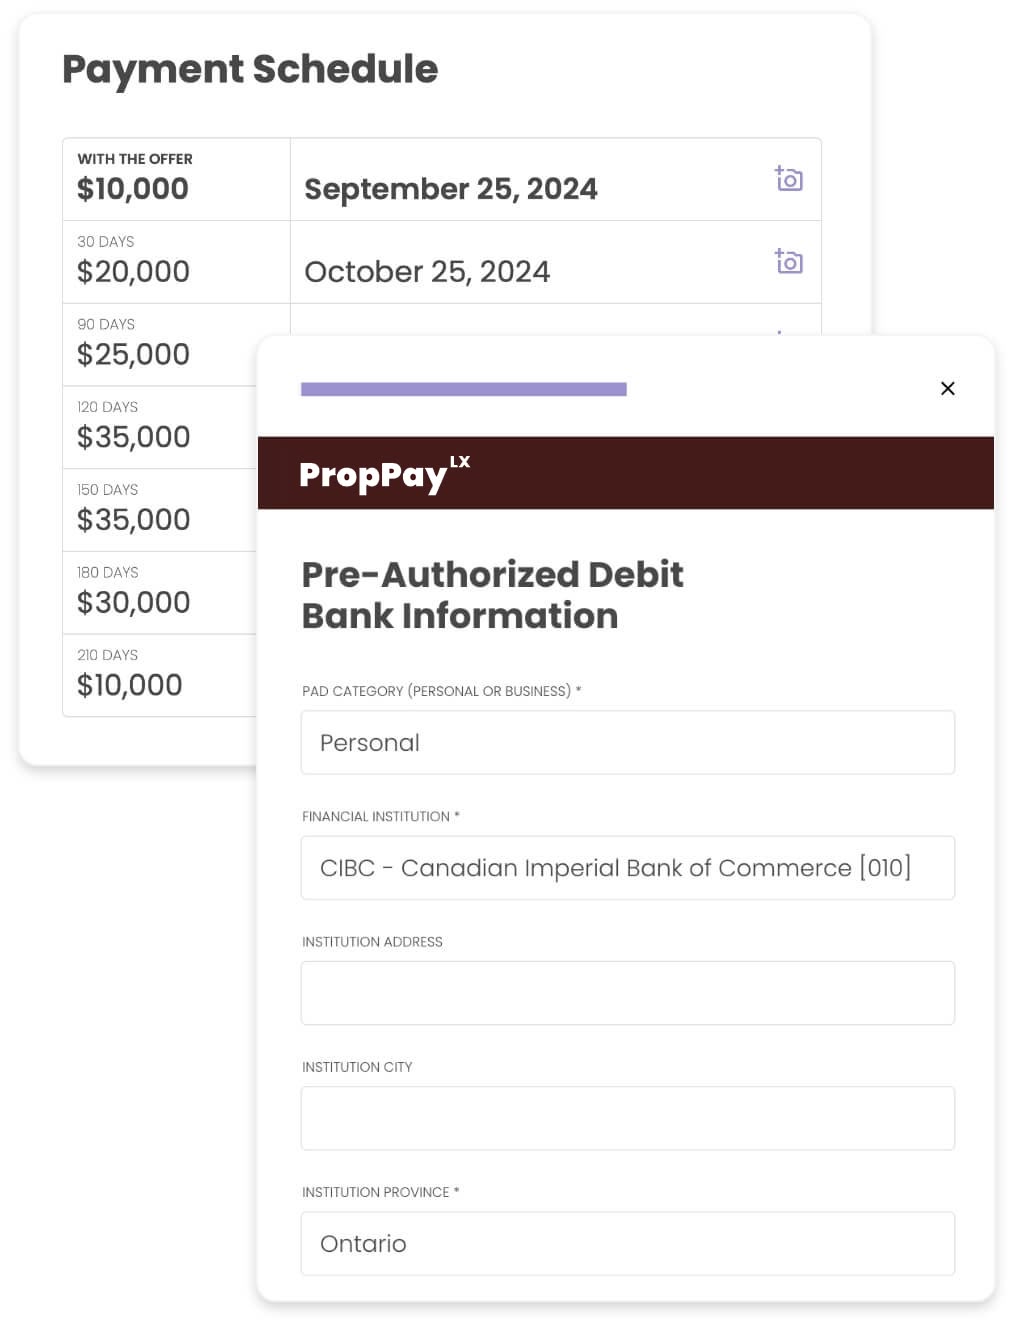This screenshot has width=1014, height=1326.
Task: Open the PAD Category field showing Personal
Action: 628,742
